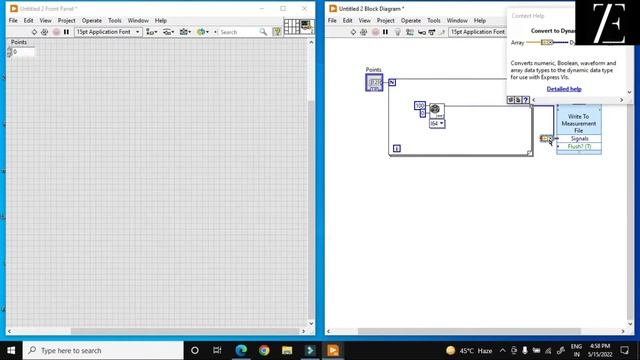
Task: Open Project menu in Block Diagram window
Action: [386, 20]
